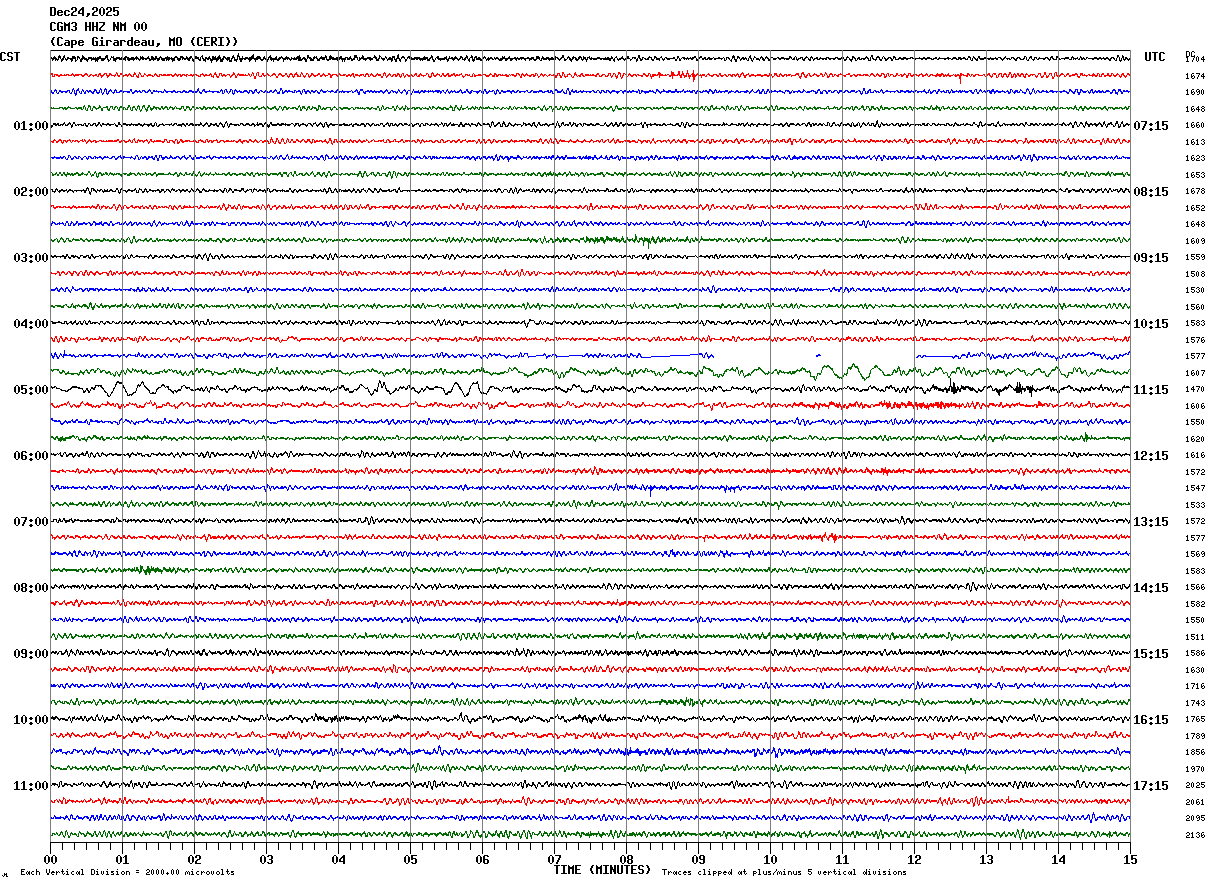Screen dimensions: 1210x886
Task: Click the DC offset value 1690
Action: pos(1195,93)
